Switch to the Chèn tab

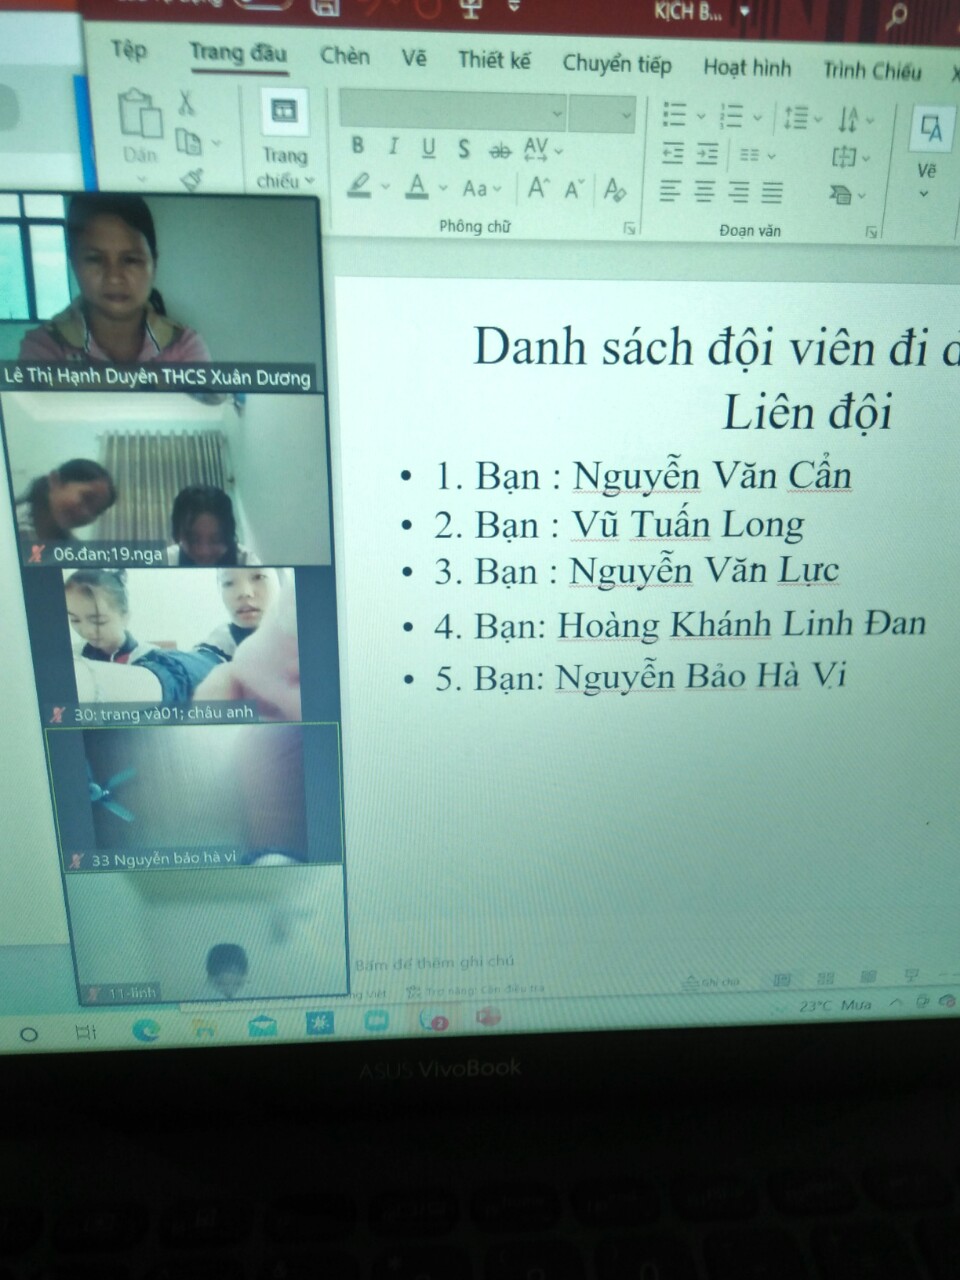pyautogui.click(x=344, y=57)
